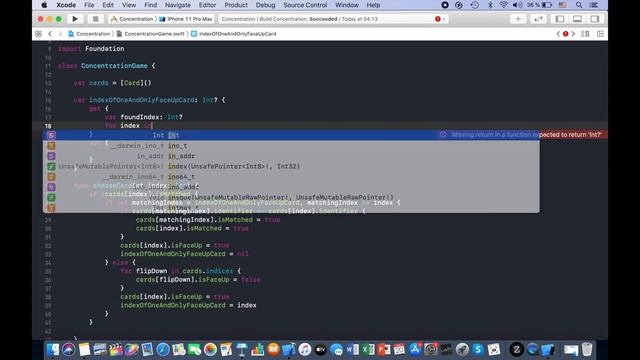This screenshot has width=640, height=360.
Task: Choose the ino_t completion suggestion
Action: [291, 146]
